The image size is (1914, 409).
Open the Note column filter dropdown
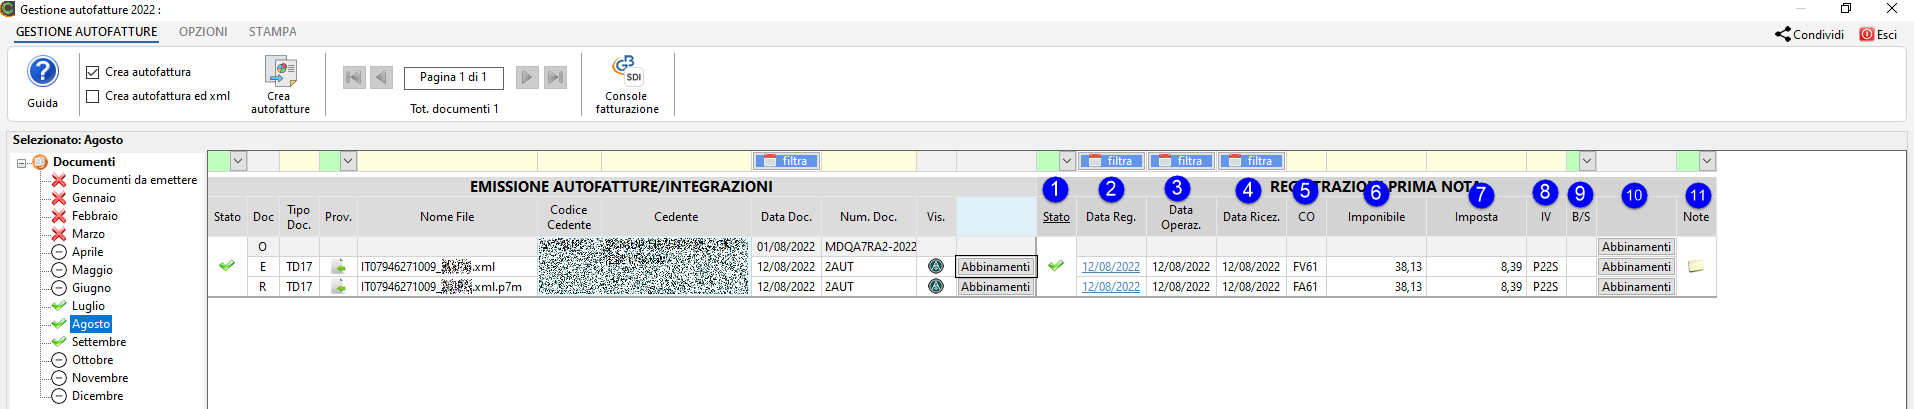(x=1707, y=161)
